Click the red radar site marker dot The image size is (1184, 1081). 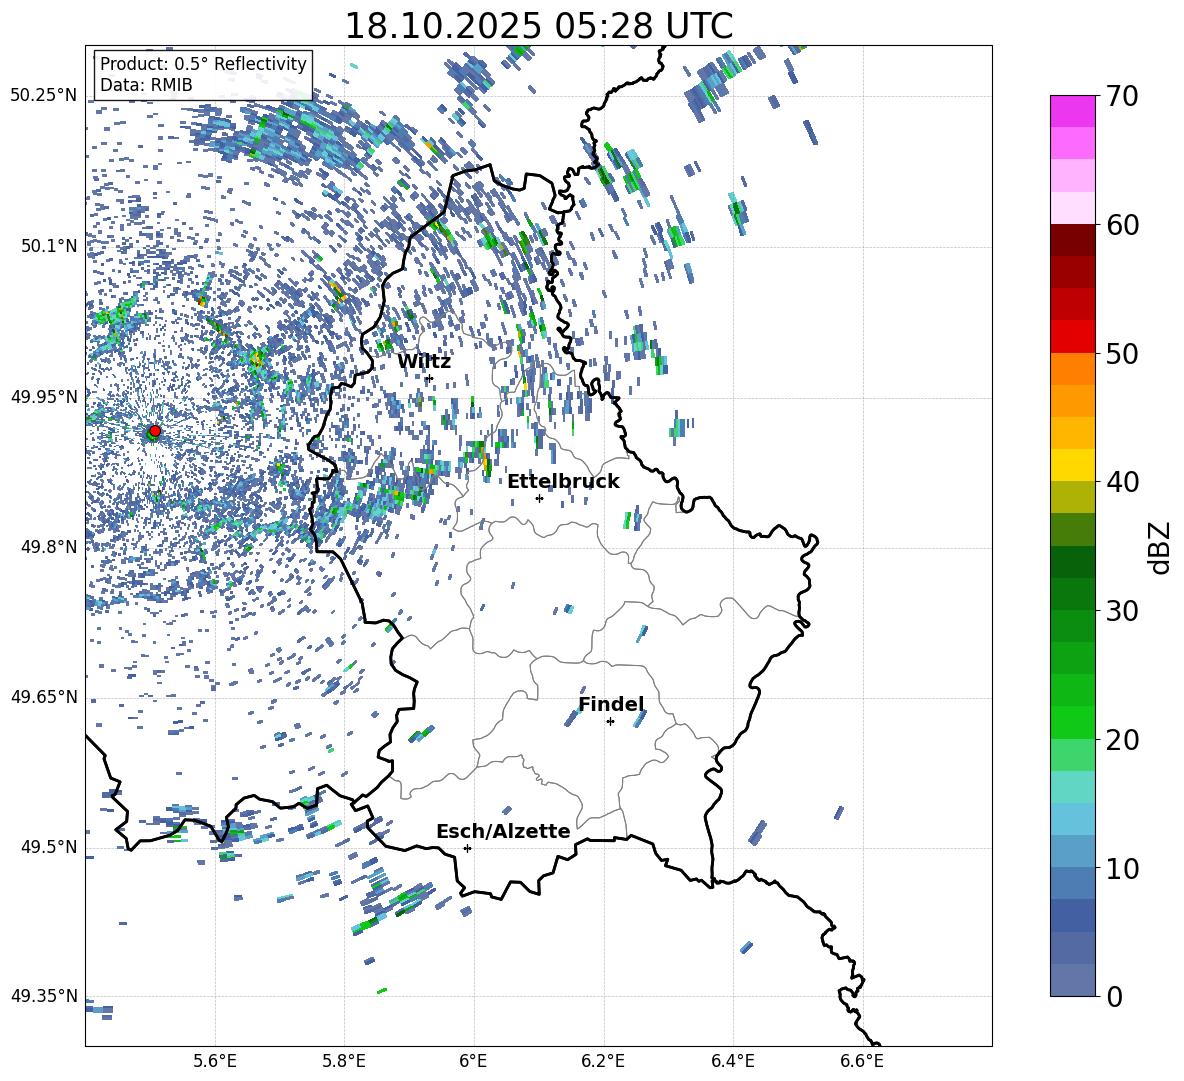click(155, 431)
